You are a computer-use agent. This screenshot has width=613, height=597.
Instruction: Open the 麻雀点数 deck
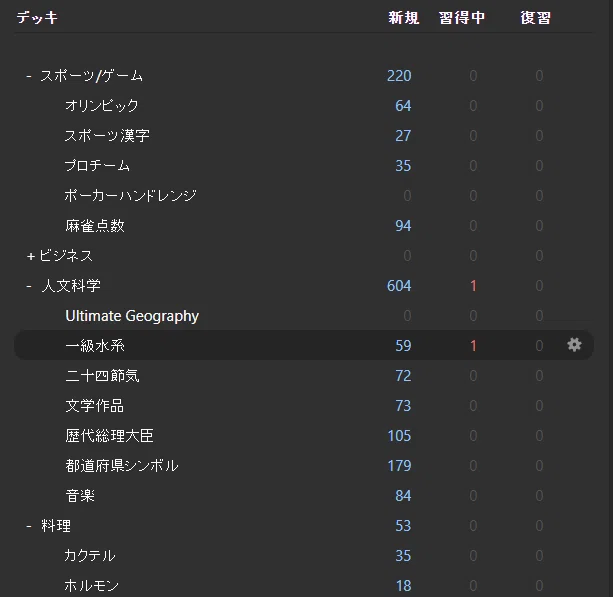tap(95, 226)
